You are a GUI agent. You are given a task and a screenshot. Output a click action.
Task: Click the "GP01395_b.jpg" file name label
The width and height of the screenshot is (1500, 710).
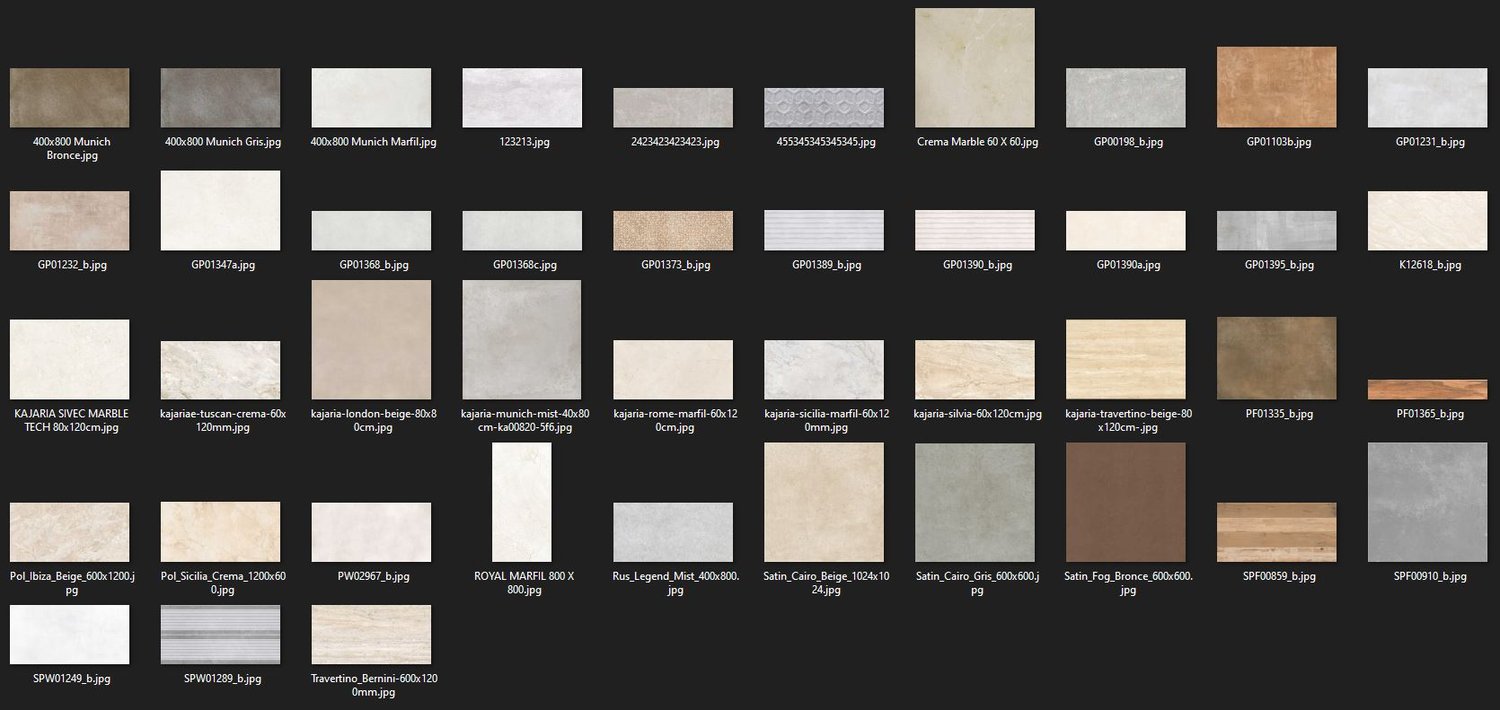1279,265
